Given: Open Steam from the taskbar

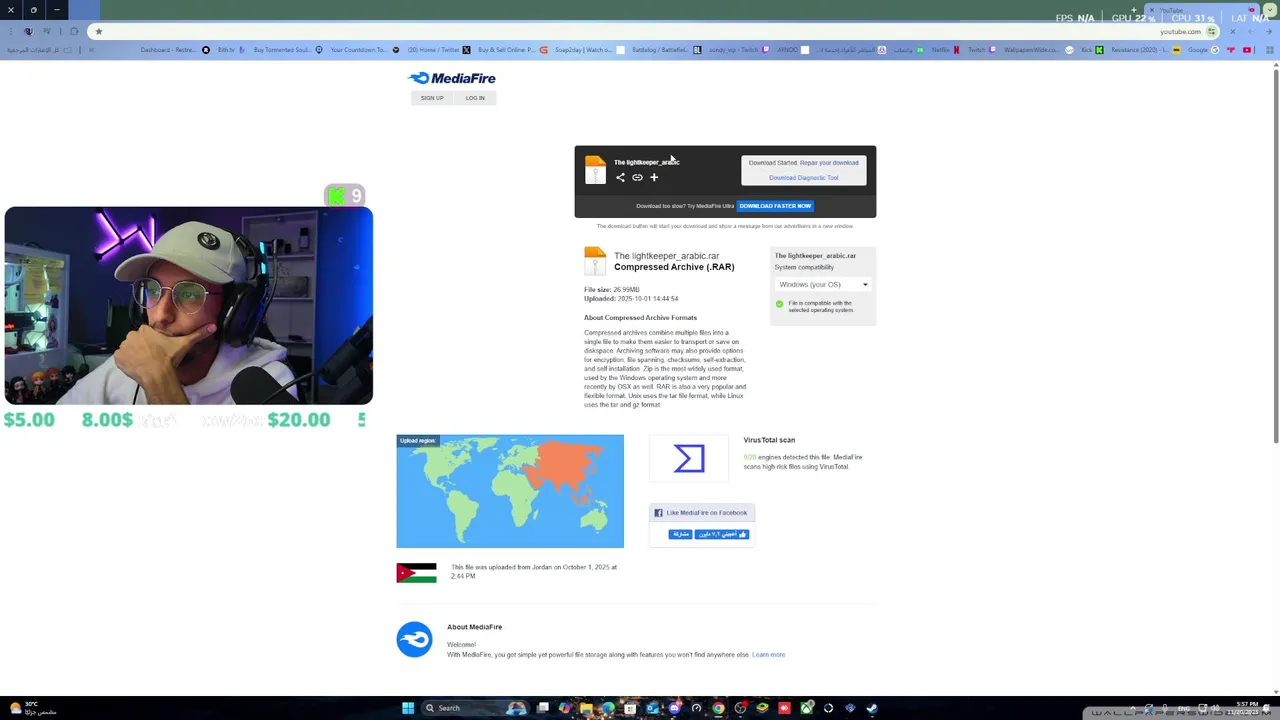Looking at the screenshot, I should coord(872,708).
